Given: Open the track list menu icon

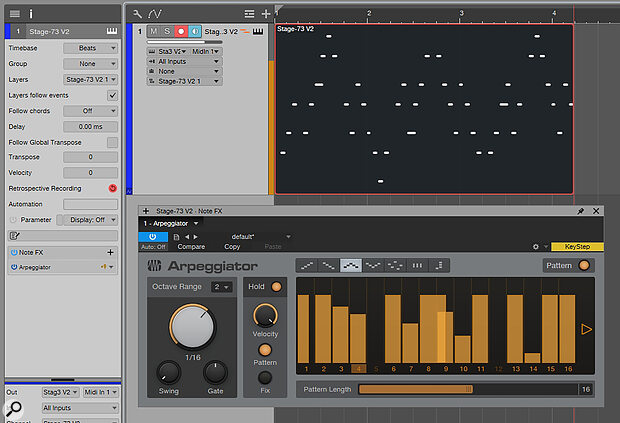Looking at the screenshot, I should pyautogui.click(x=250, y=14).
